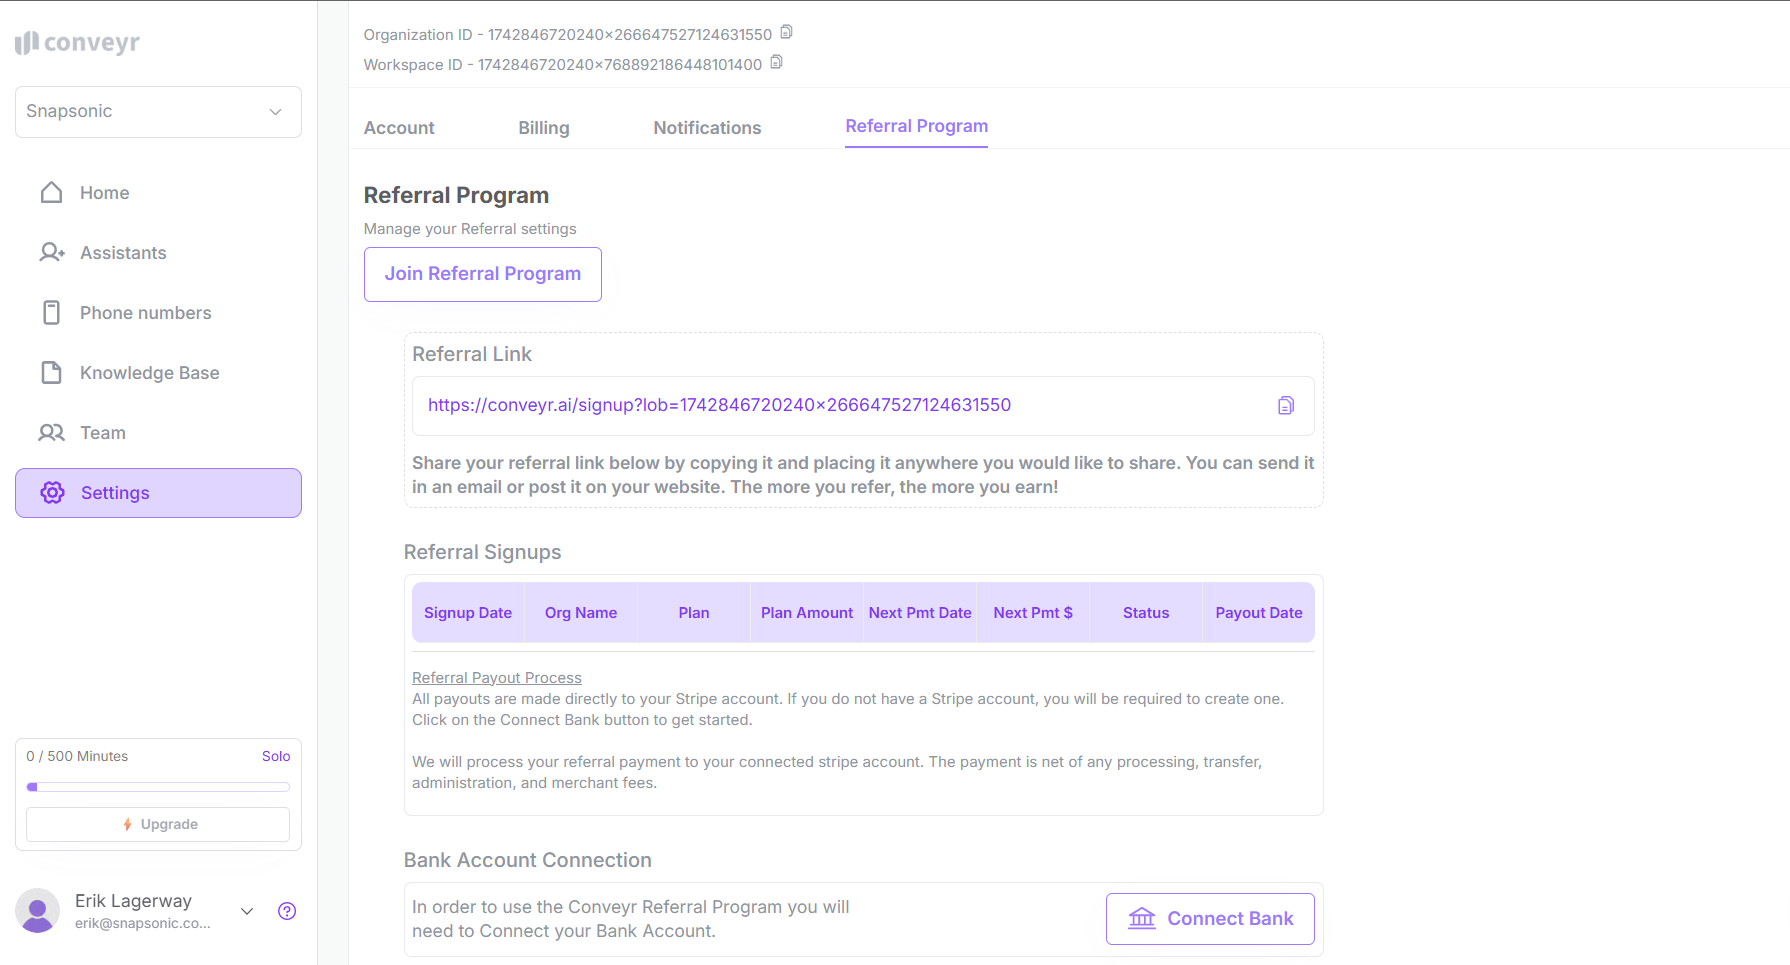Open Phone numbers page

158,313
